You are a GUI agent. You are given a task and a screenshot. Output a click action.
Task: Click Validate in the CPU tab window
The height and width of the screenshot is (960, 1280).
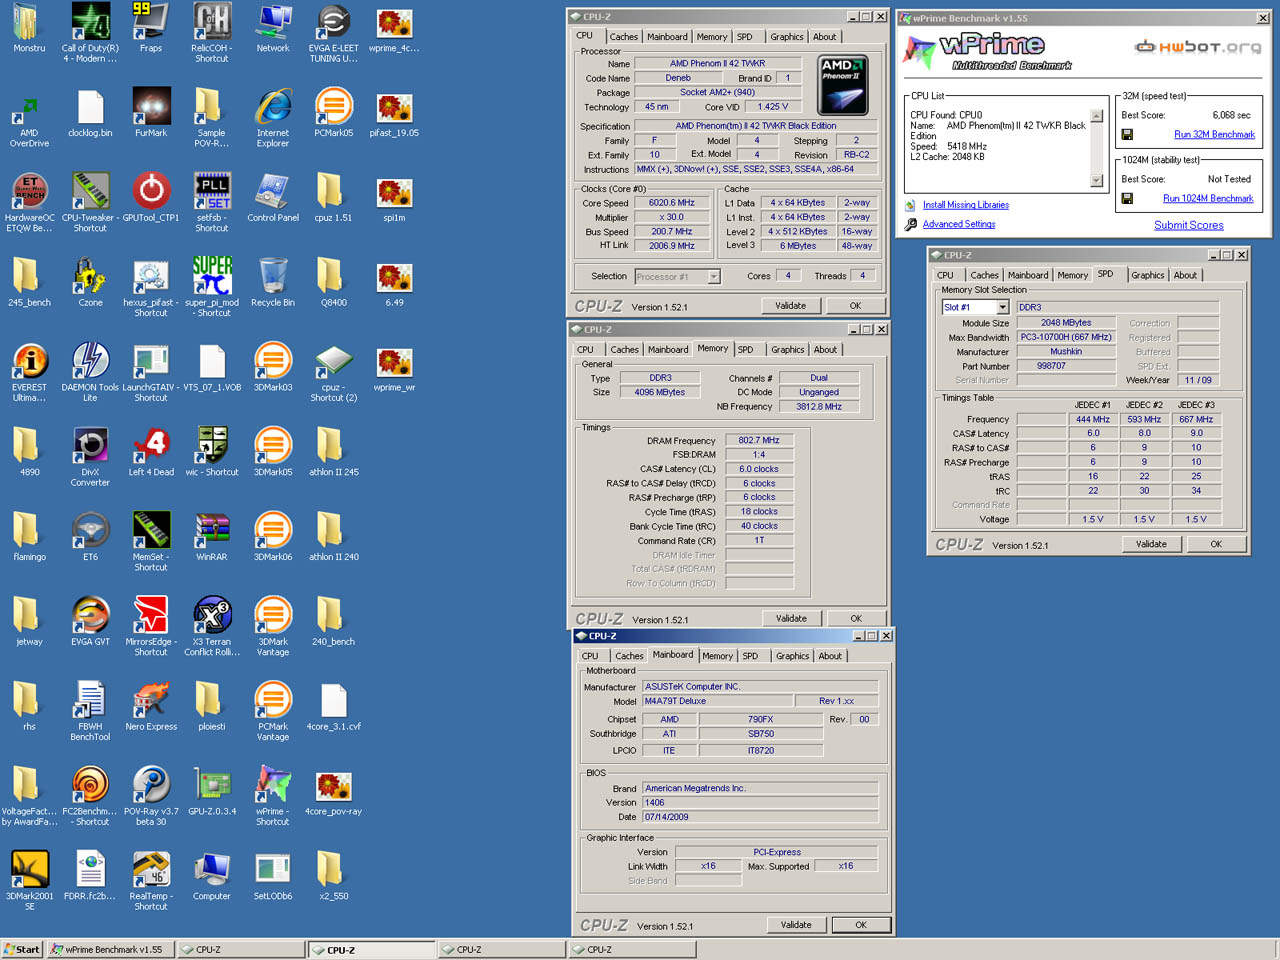point(790,306)
